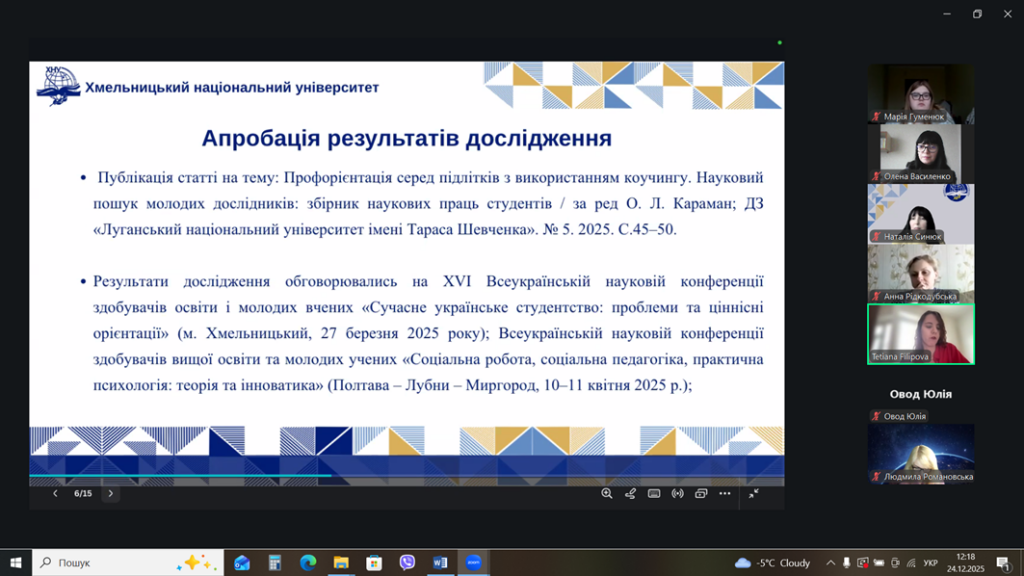Open the more options ellipsis menu

(x=725, y=493)
